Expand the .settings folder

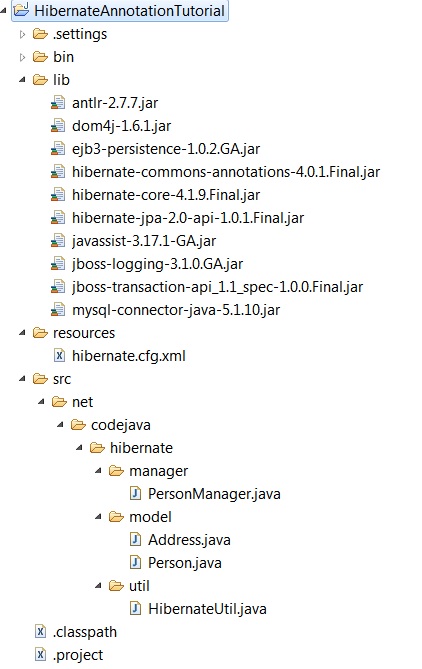[x=23, y=34]
